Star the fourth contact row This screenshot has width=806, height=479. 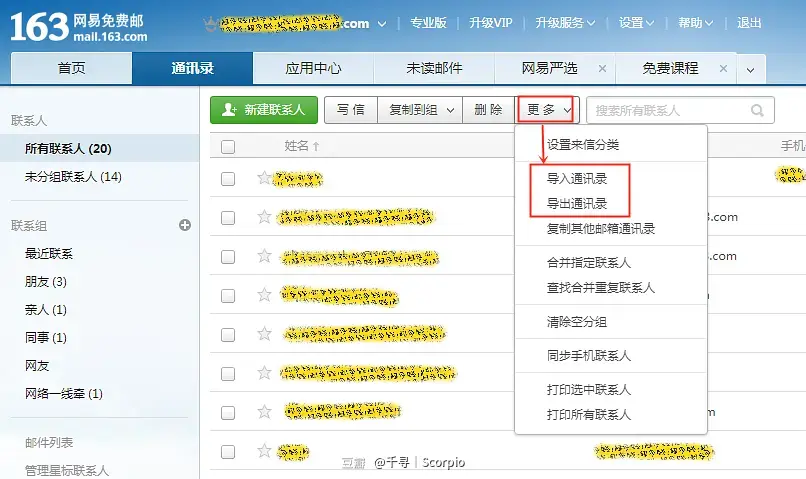pos(264,294)
